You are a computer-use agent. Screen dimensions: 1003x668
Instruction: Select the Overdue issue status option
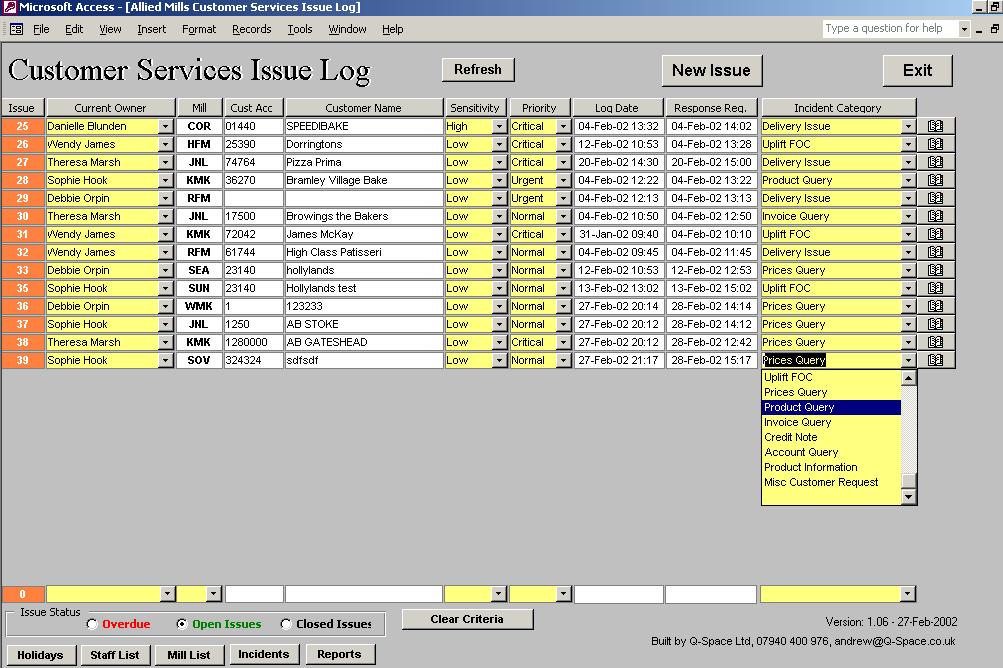point(93,624)
